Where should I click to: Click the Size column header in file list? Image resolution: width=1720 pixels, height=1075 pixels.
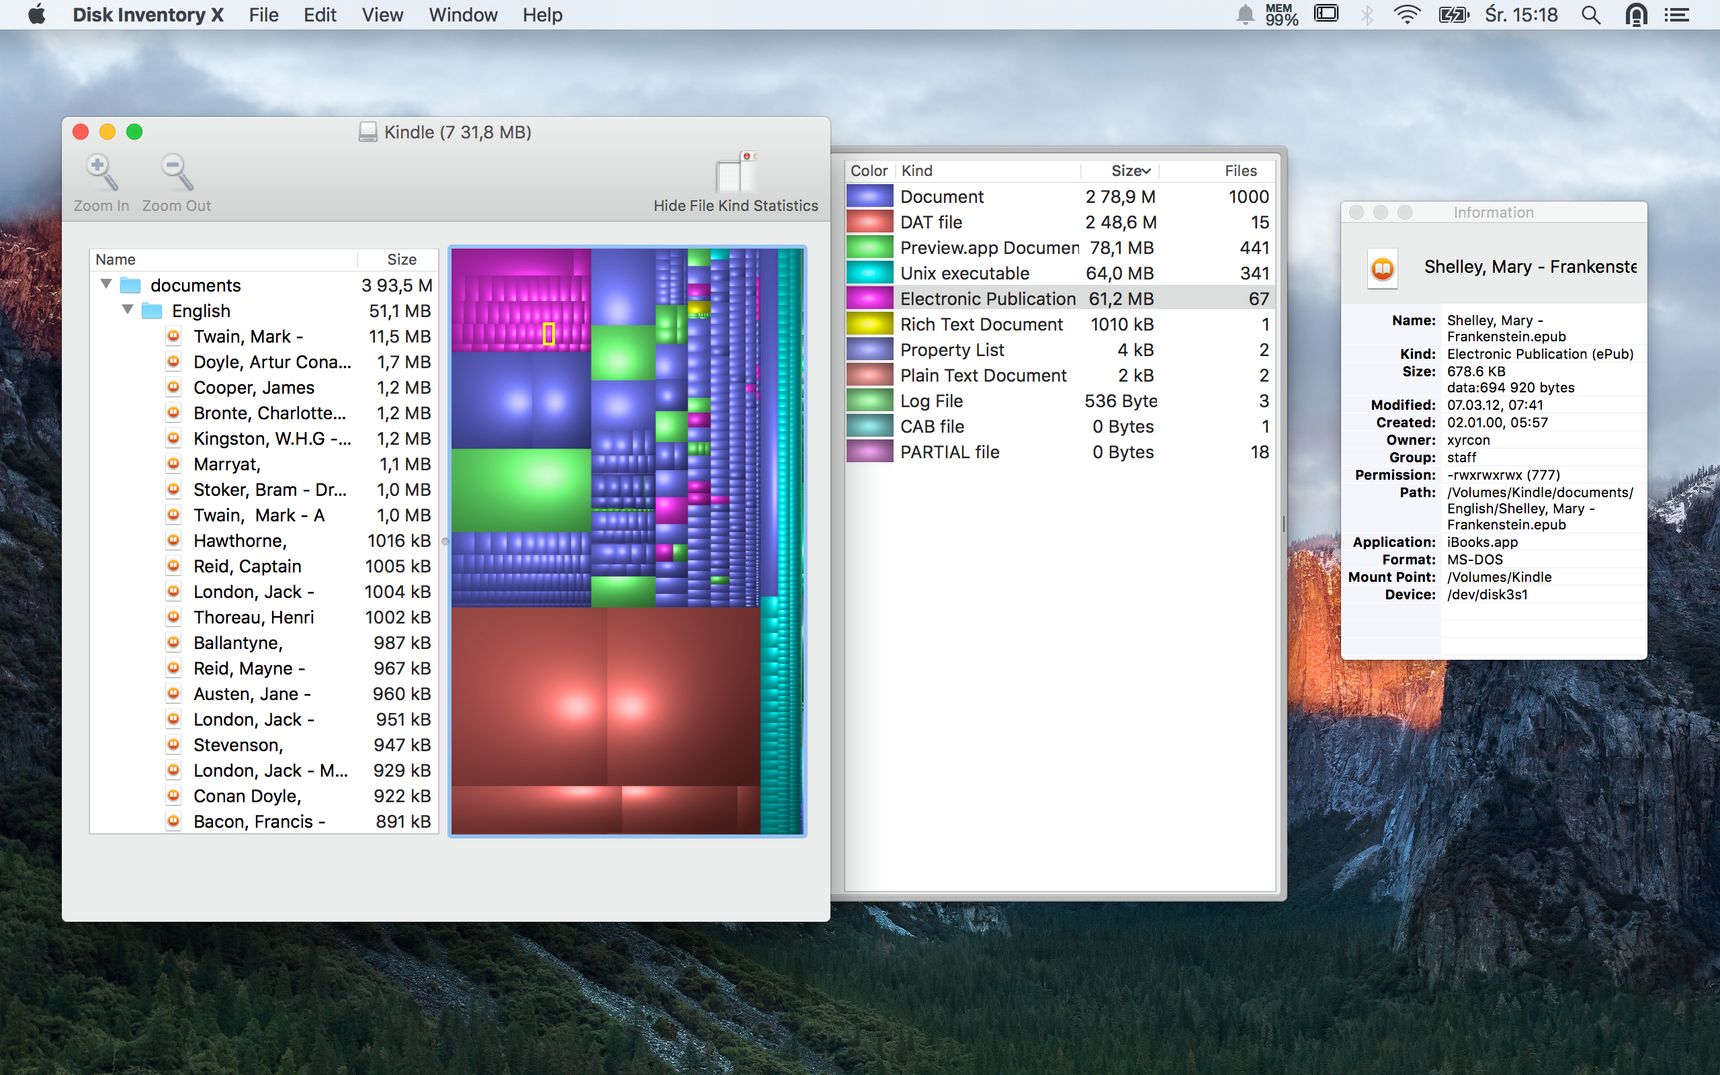(x=398, y=259)
